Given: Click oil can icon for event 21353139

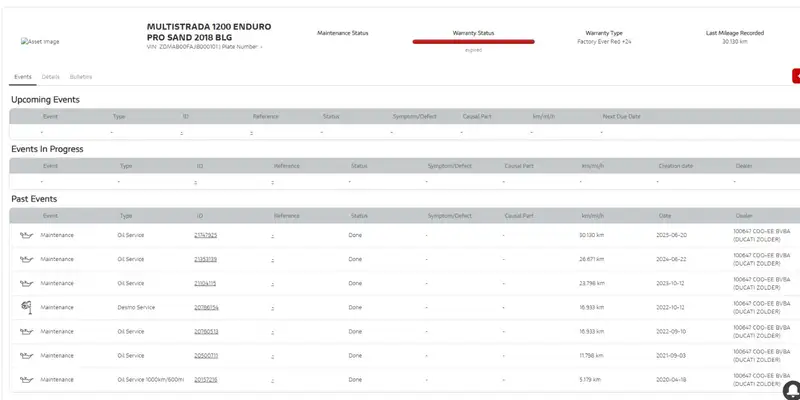Looking at the screenshot, I should [x=26, y=259].
